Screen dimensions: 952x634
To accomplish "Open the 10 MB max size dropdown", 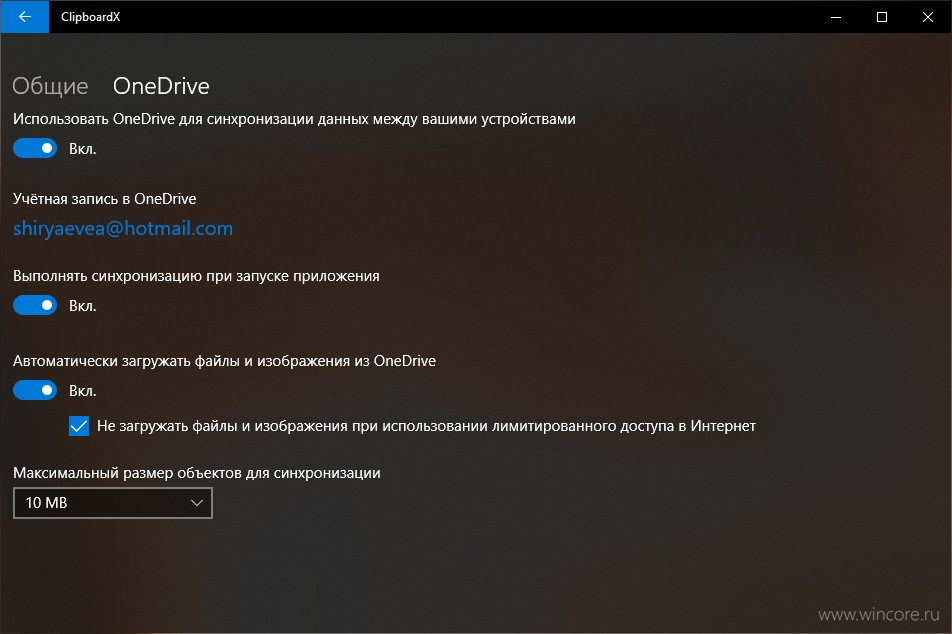I will (x=113, y=503).
